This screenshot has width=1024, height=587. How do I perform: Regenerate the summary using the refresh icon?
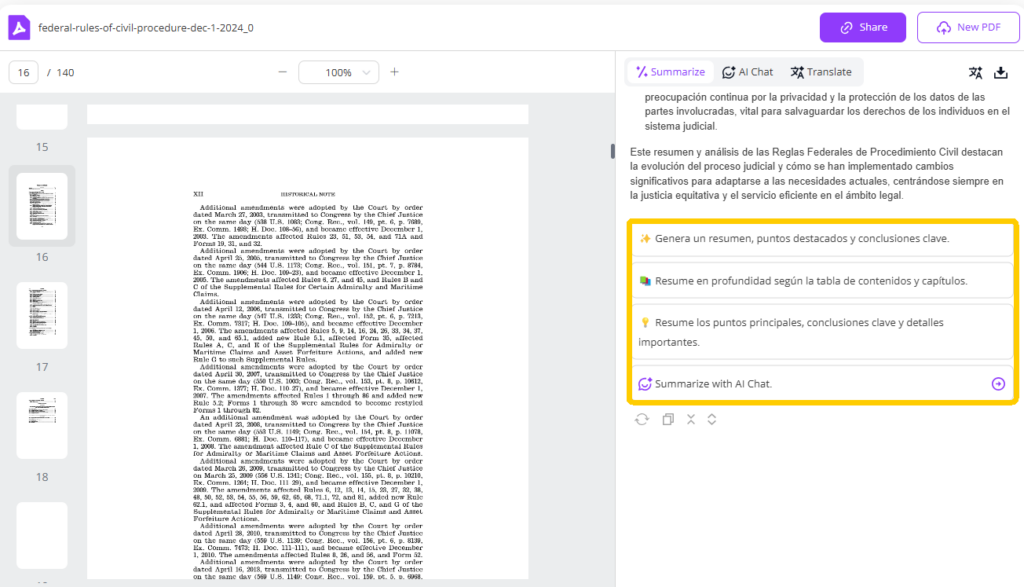coord(642,419)
